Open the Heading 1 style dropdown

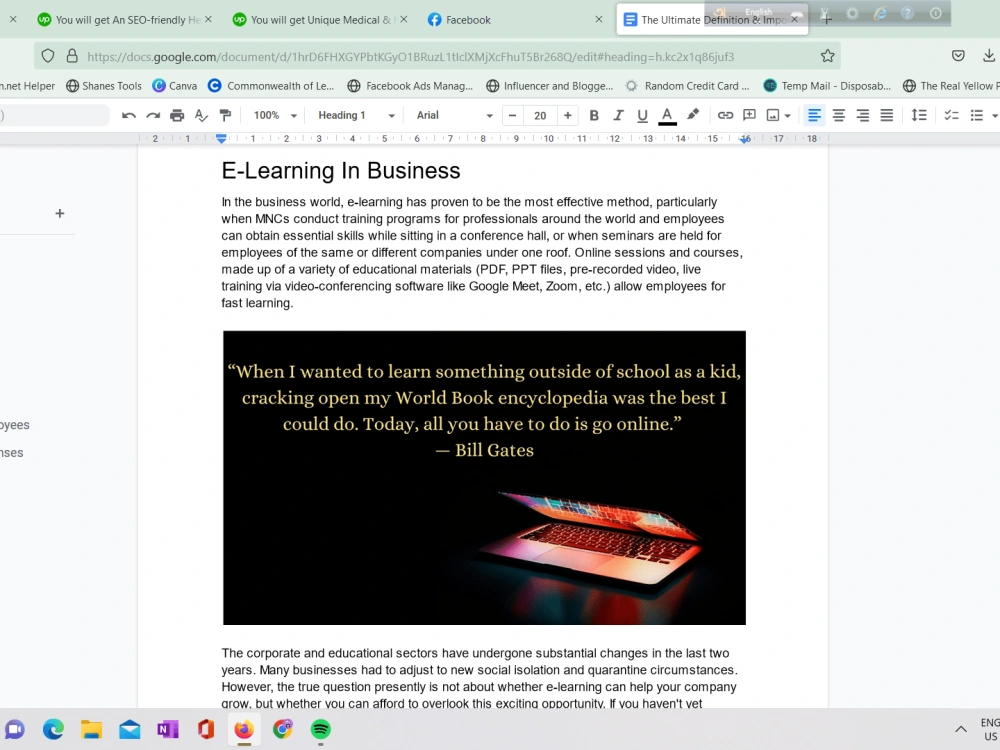click(356, 115)
